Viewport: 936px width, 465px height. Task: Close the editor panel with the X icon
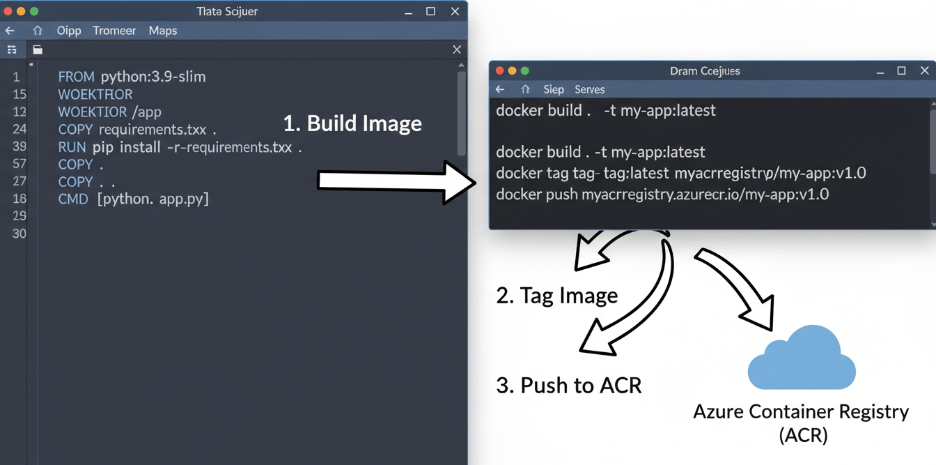[457, 50]
